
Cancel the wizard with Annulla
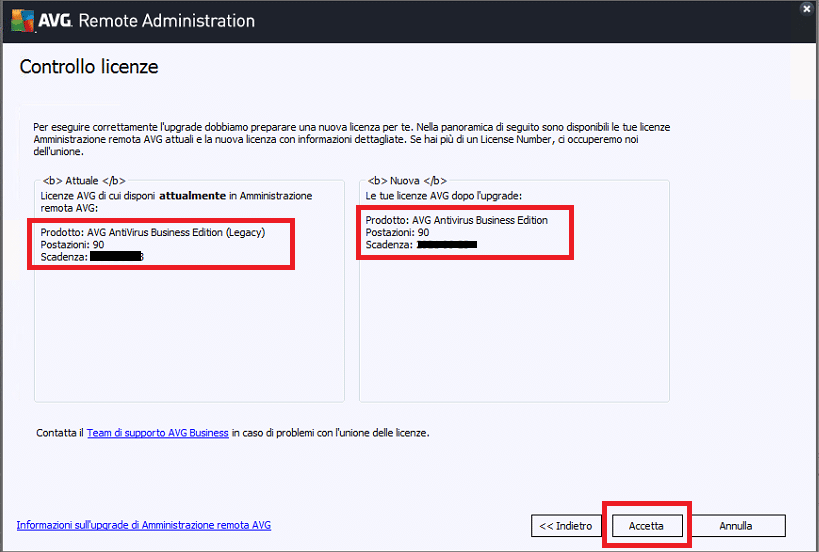pos(735,525)
